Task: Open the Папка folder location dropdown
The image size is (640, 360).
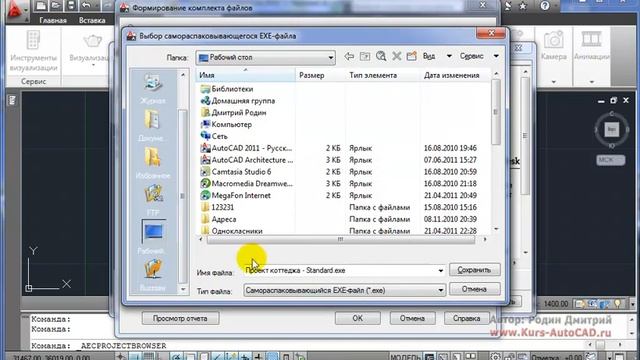Action: (266, 58)
